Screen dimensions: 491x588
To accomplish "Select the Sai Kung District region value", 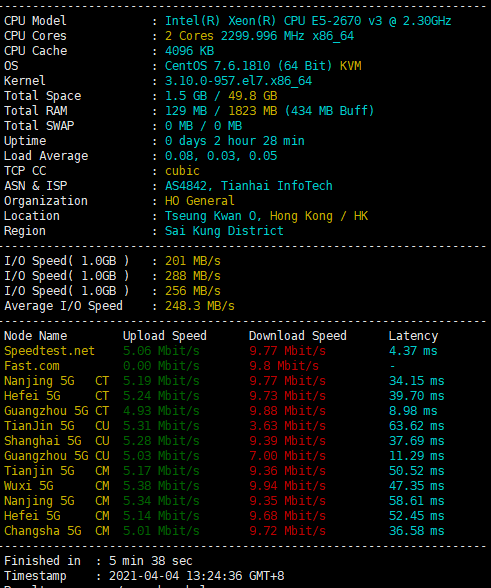I will pos(224,231).
